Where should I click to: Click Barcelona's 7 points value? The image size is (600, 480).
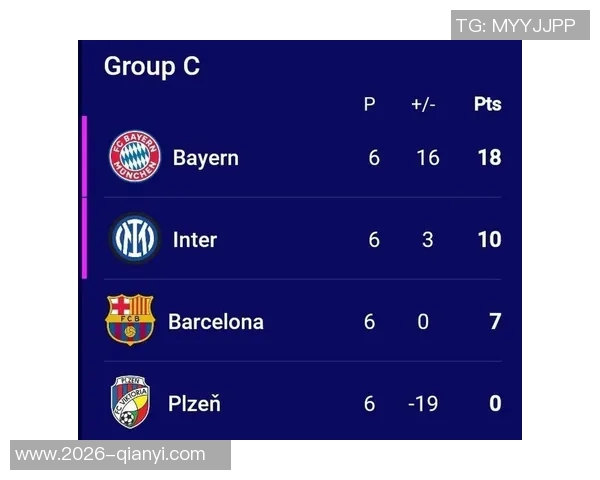click(x=495, y=322)
